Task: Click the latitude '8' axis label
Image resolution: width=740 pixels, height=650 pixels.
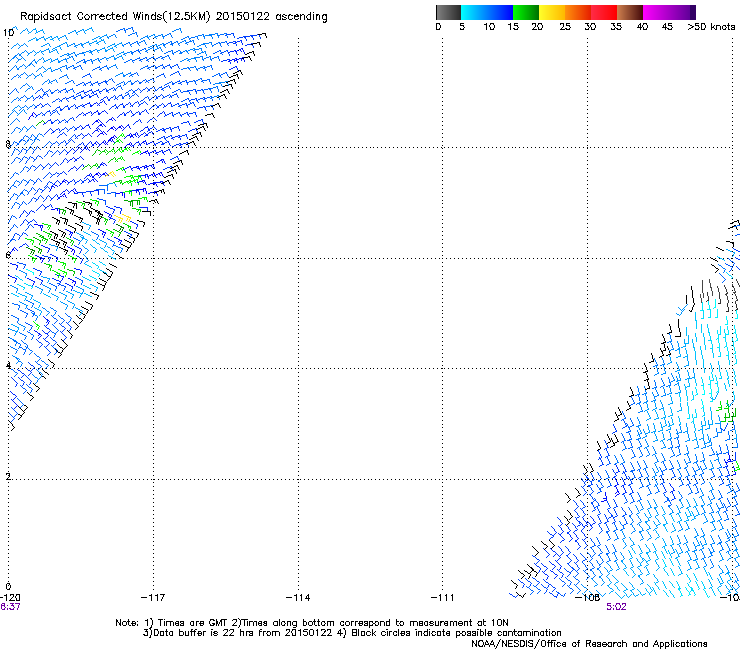Action: tap(8, 144)
